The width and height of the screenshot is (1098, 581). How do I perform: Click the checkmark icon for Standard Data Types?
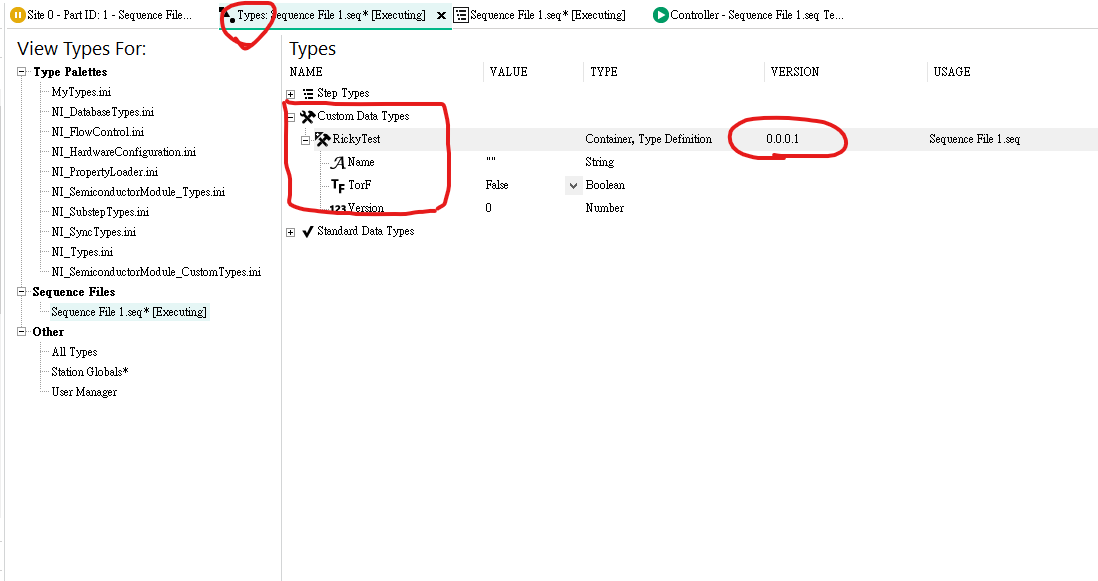pyautogui.click(x=307, y=232)
